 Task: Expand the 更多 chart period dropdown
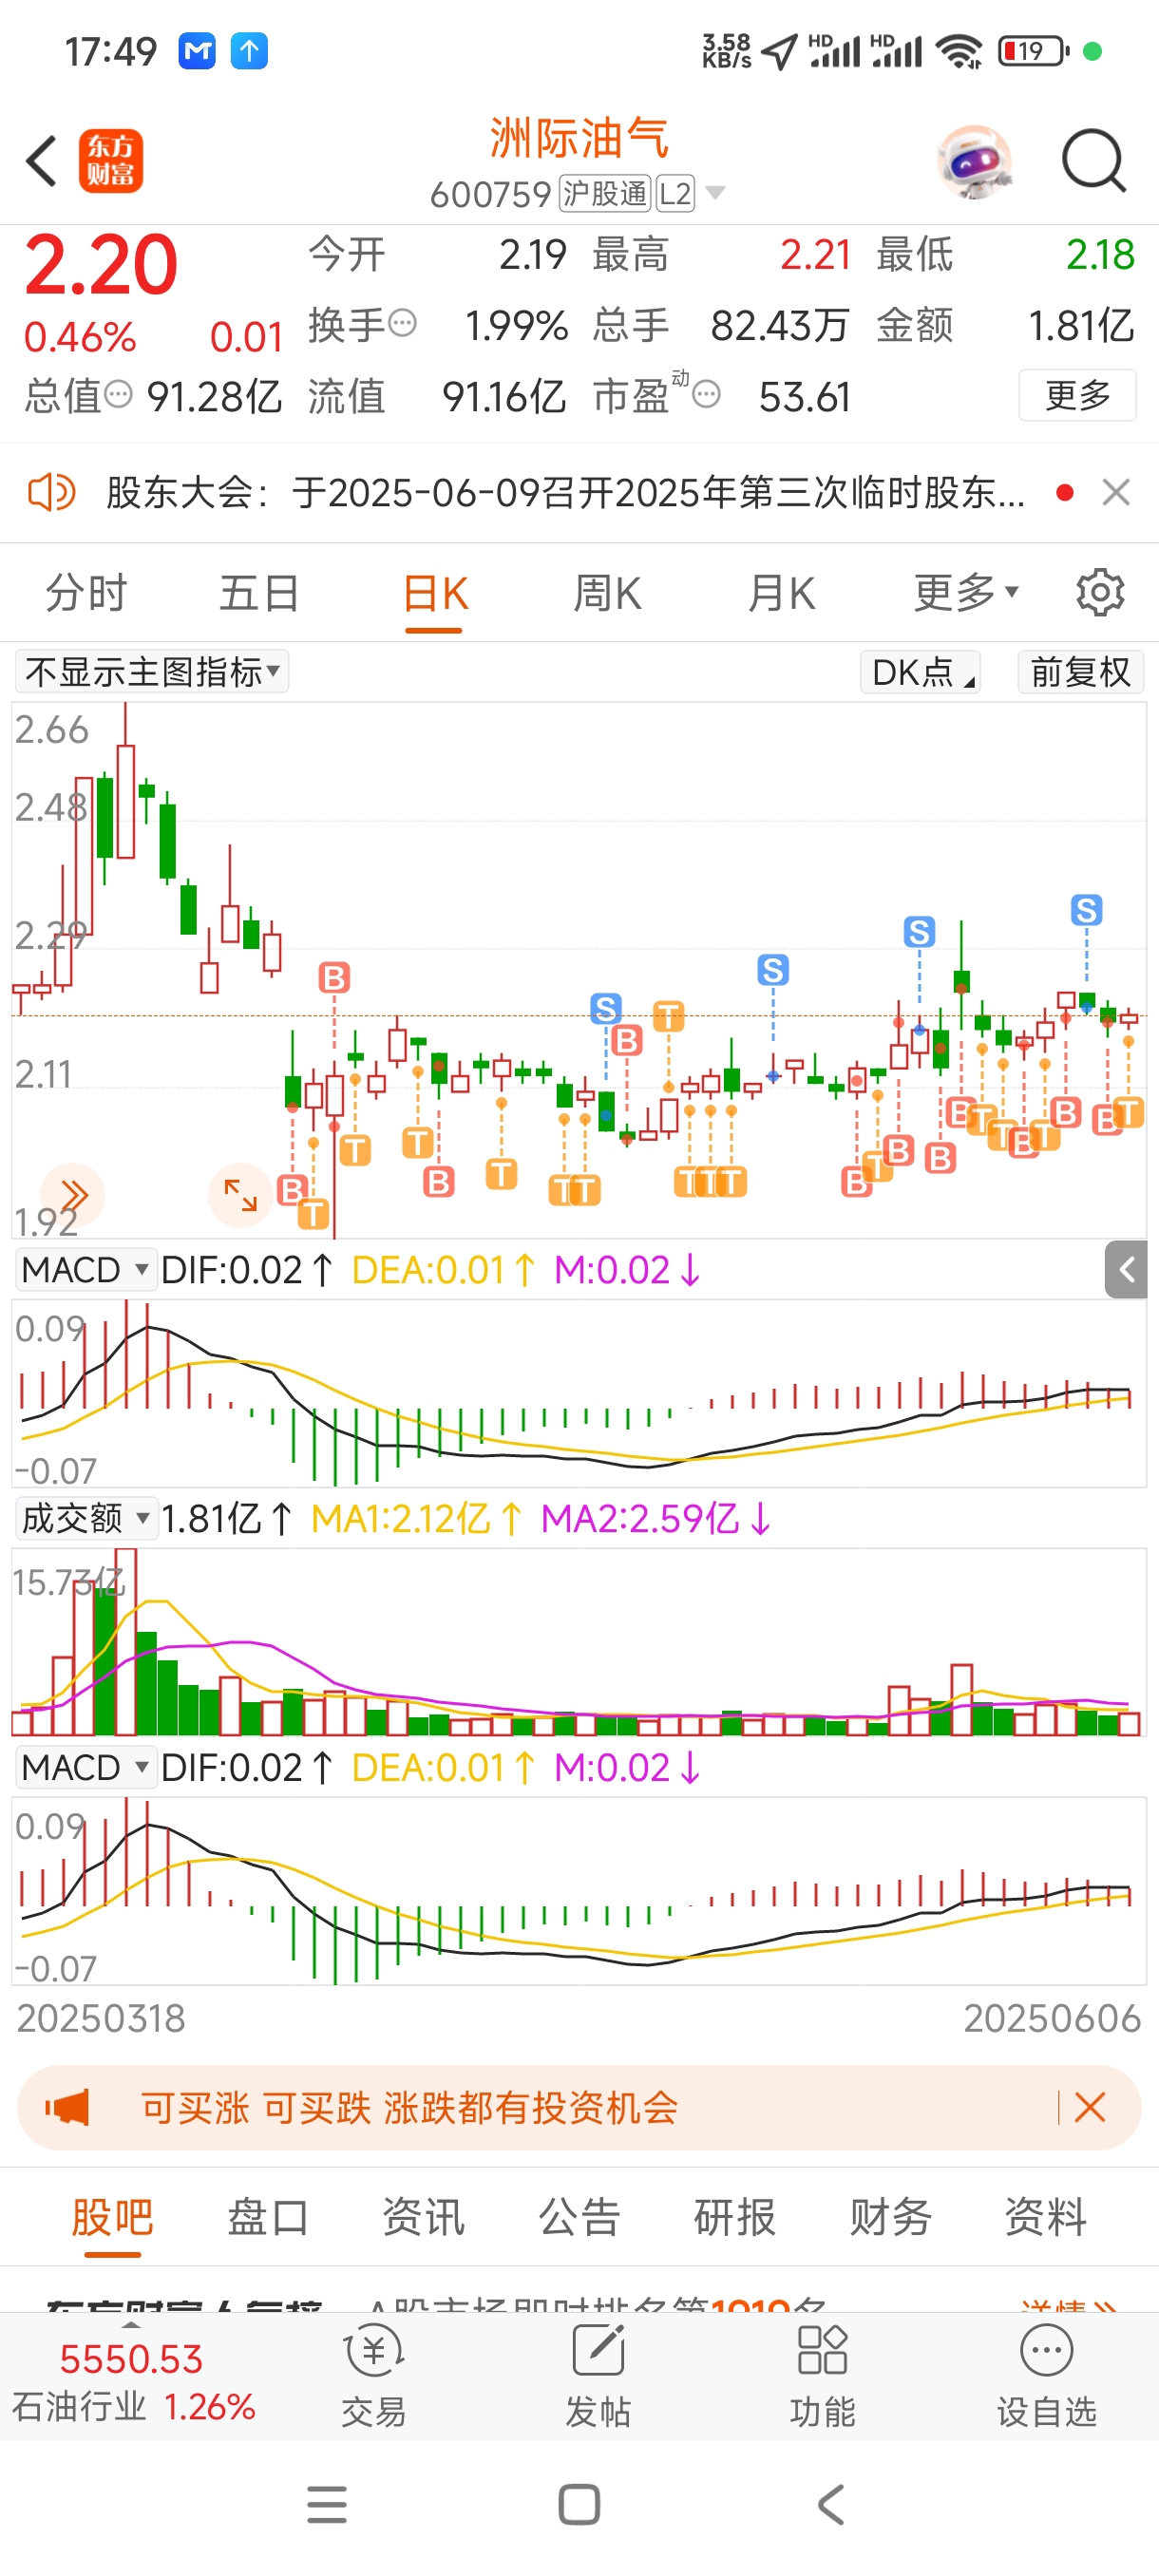tap(966, 593)
